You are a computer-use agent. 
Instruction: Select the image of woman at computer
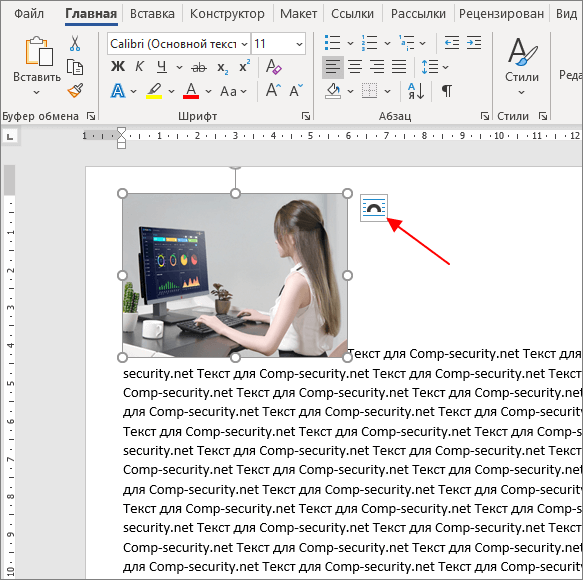click(235, 276)
